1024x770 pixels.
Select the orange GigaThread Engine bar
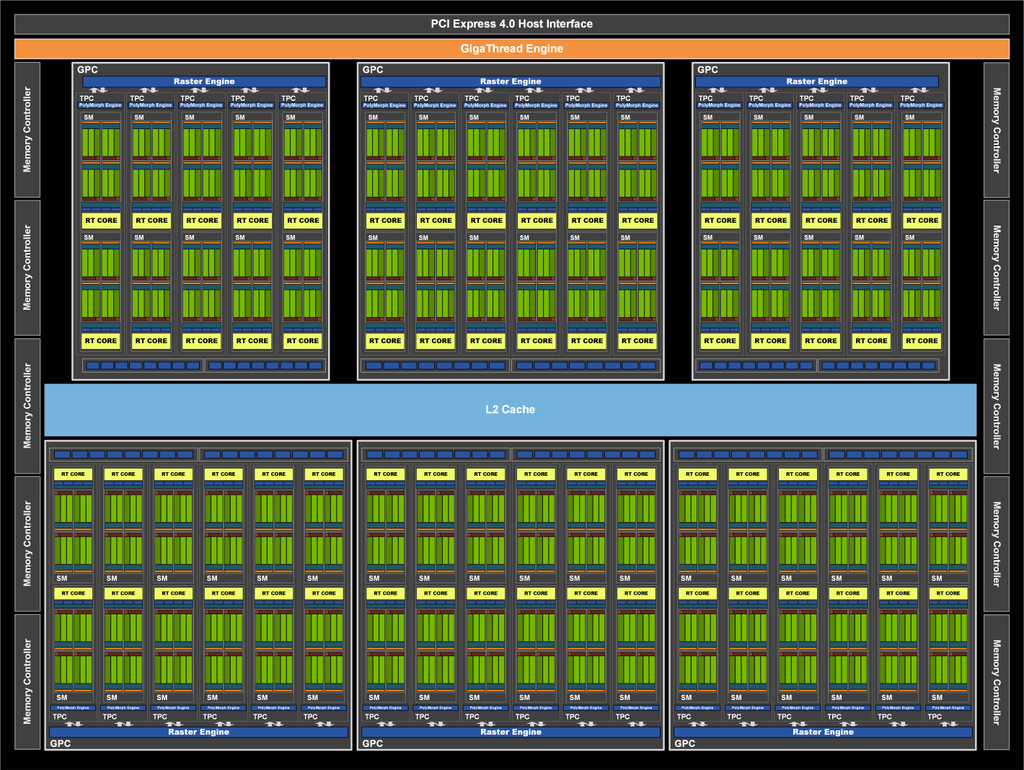click(x=511, y=48)
